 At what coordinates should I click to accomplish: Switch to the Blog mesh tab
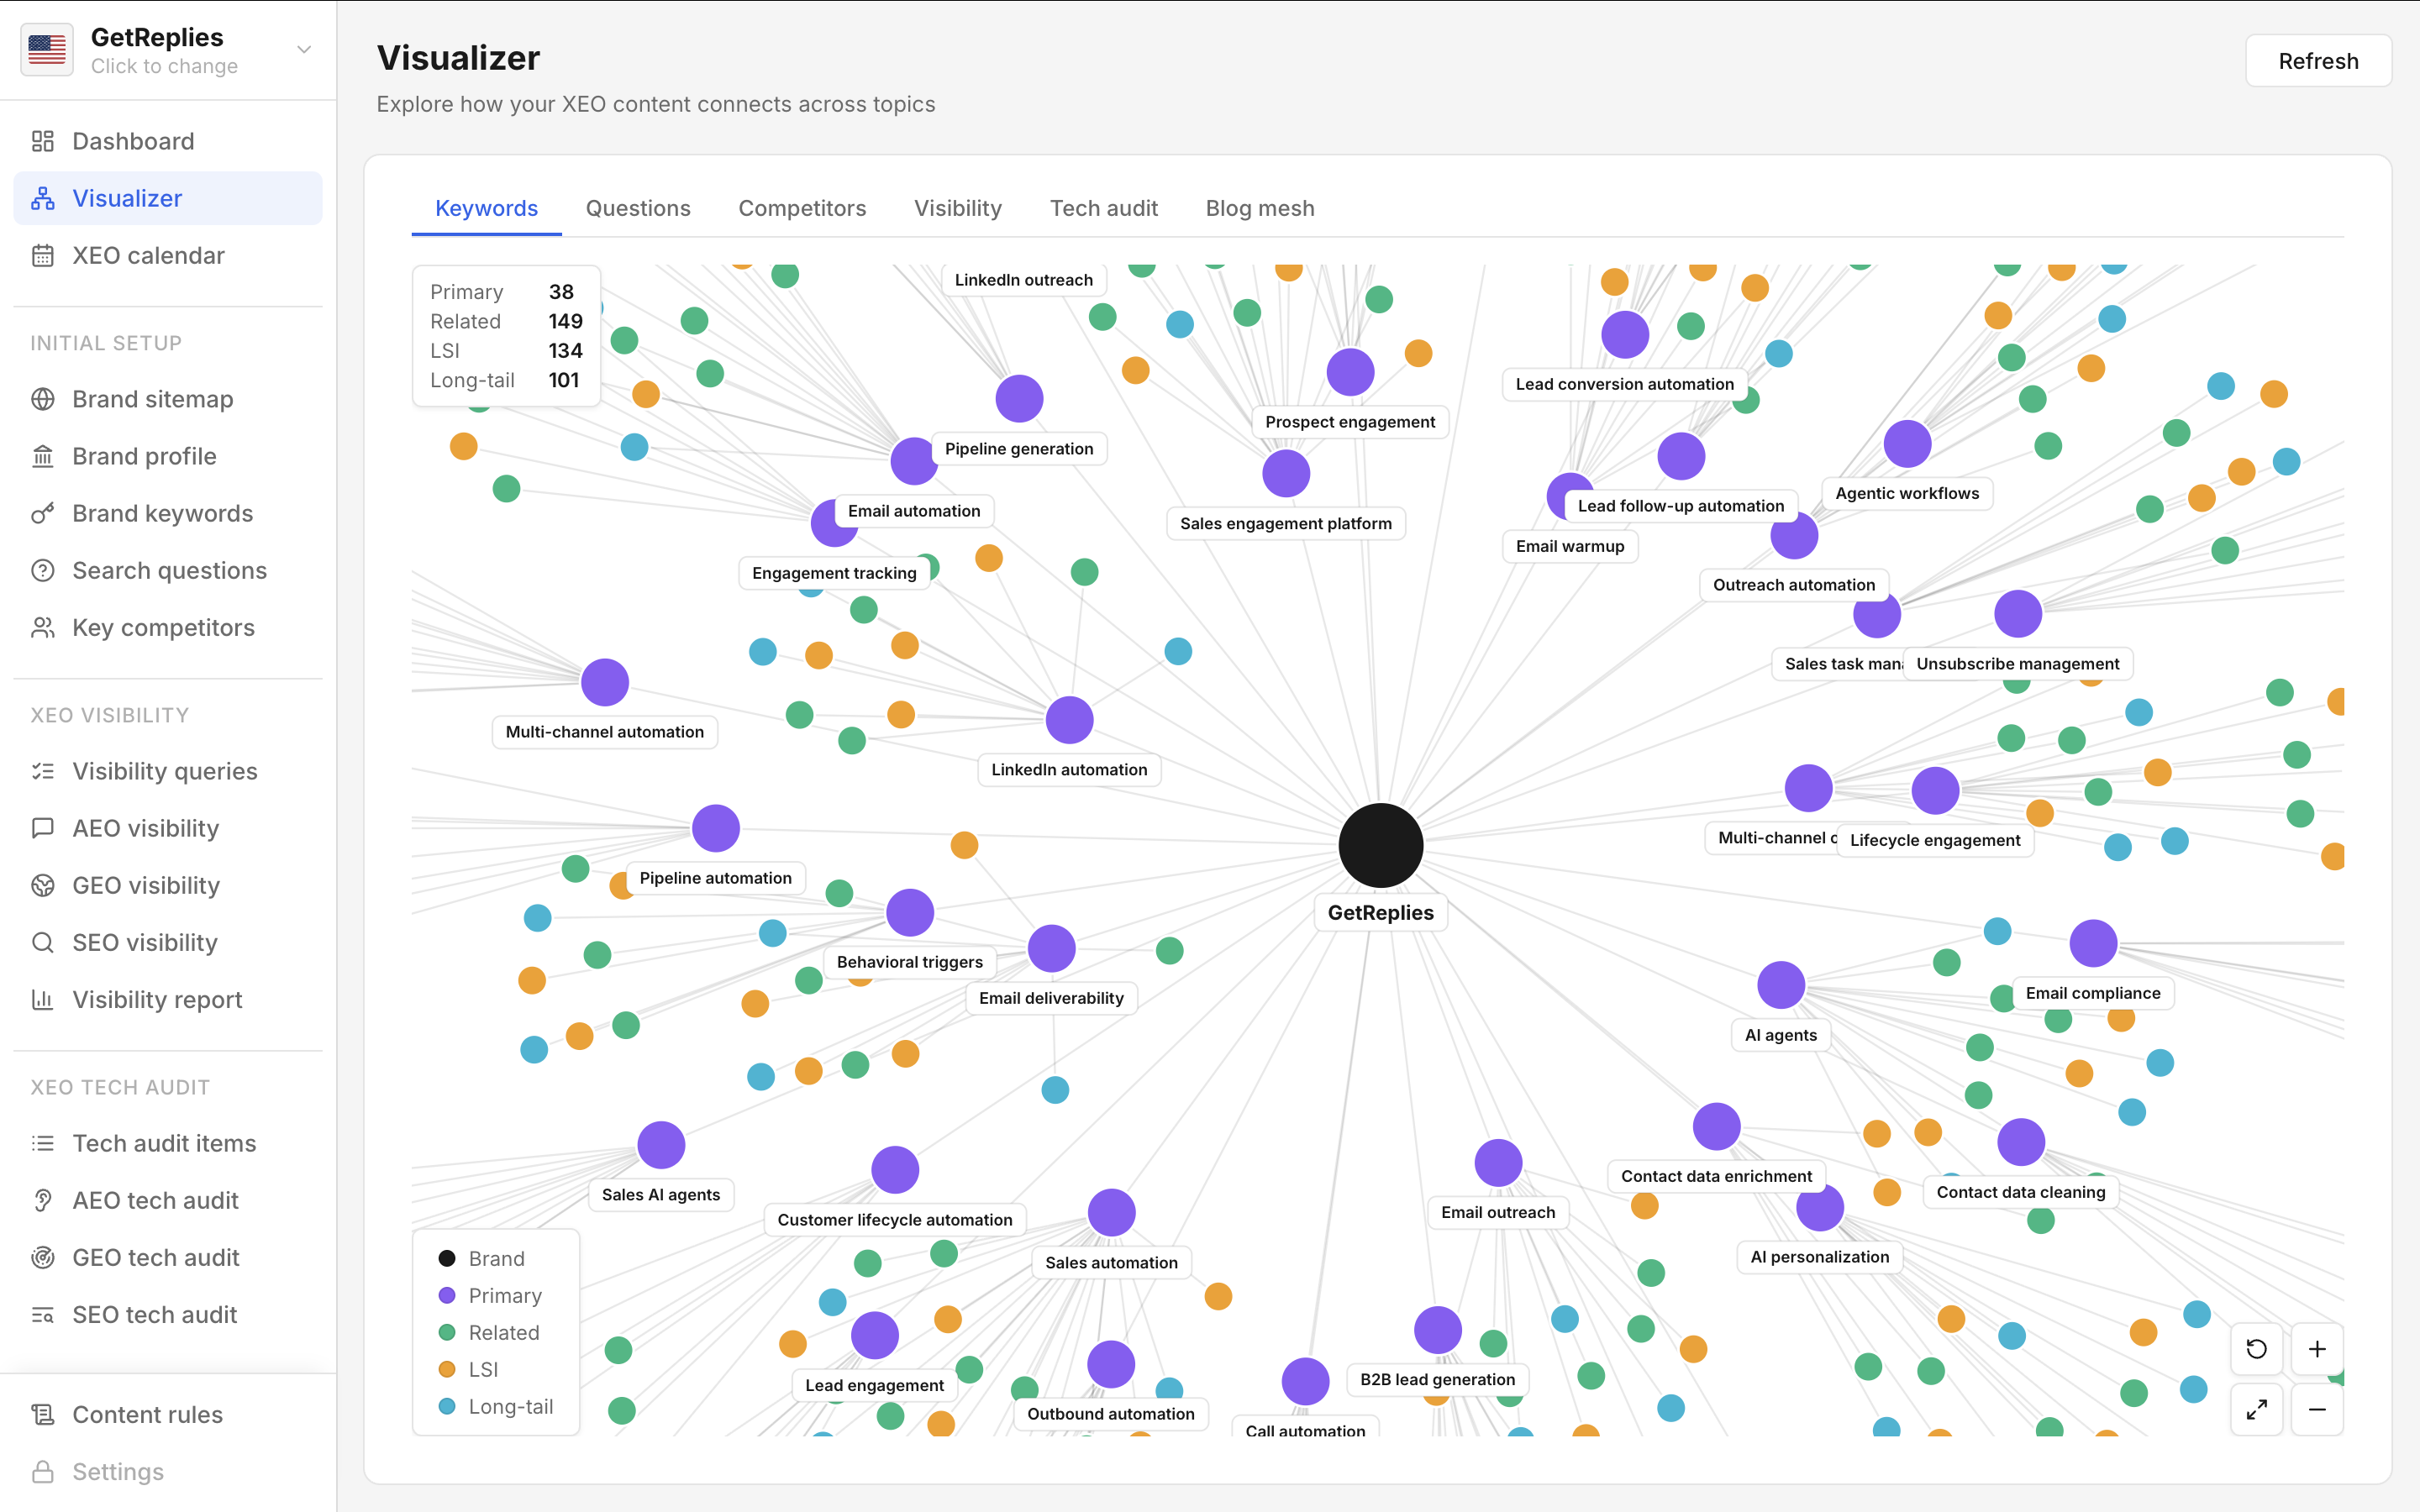[1260, 208]
